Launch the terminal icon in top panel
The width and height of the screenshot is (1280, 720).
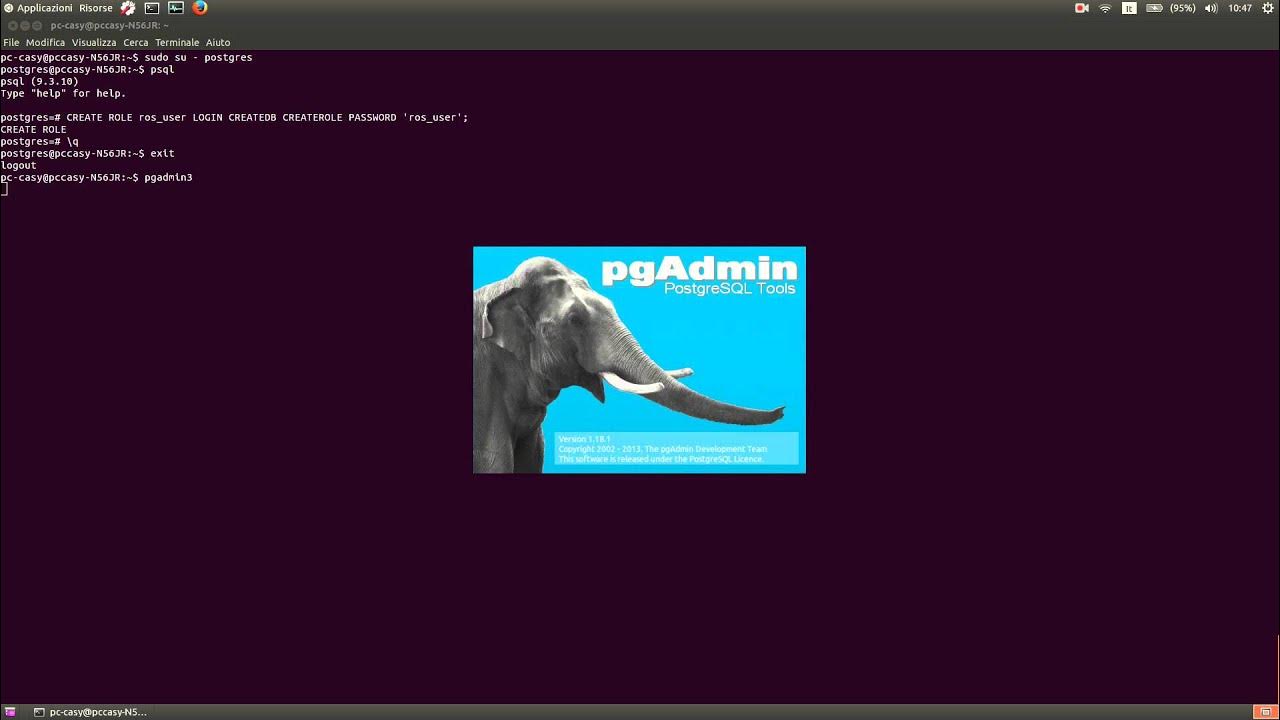(152, 8)
